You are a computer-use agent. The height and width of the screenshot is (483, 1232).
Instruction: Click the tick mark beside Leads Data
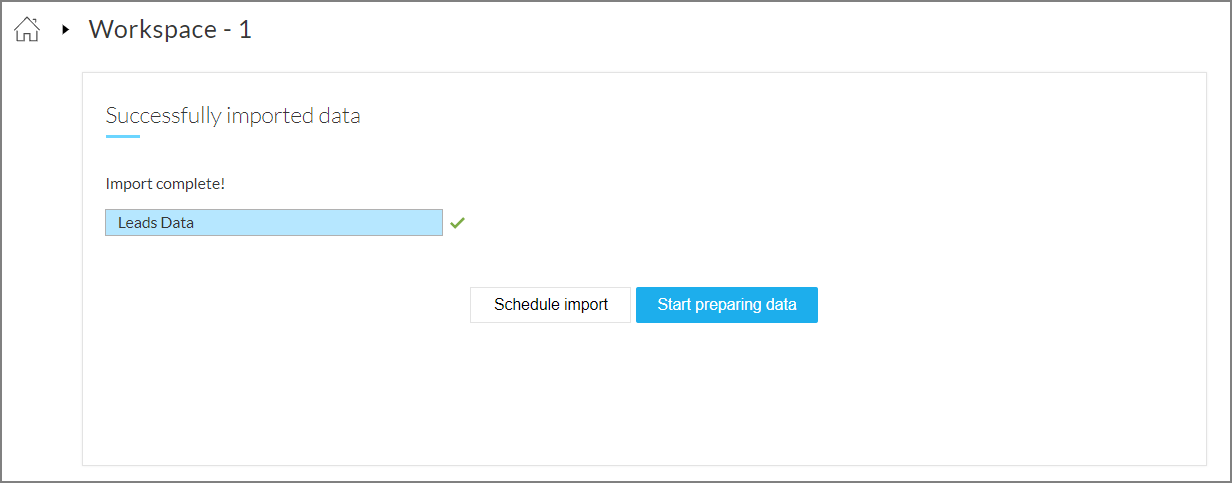tap(457, 223)
